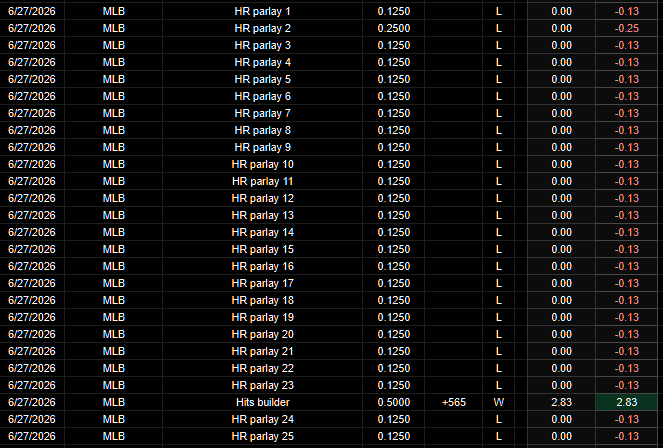
Task: Select the date in HR parlay 25 row
Action: pos(32,436)
